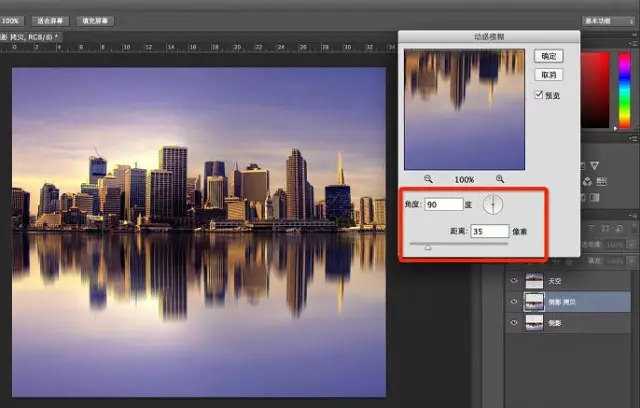Click the distance slider handle
Screen dimensions: 640x408
click(428, 246)
